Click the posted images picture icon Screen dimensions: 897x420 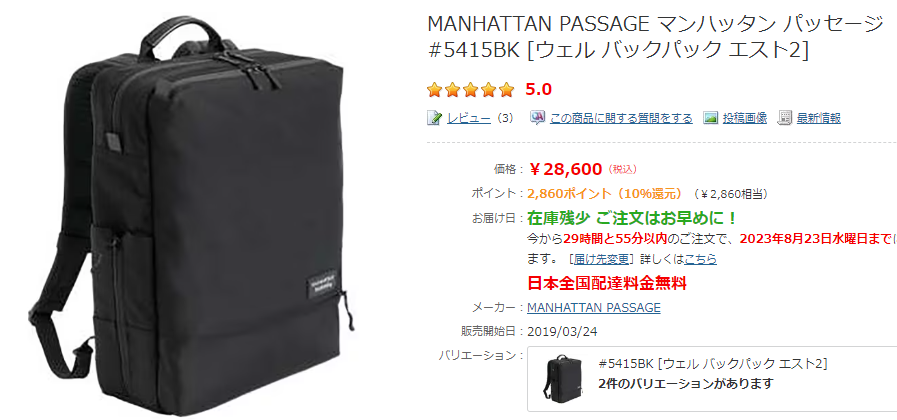coord(711,118)
